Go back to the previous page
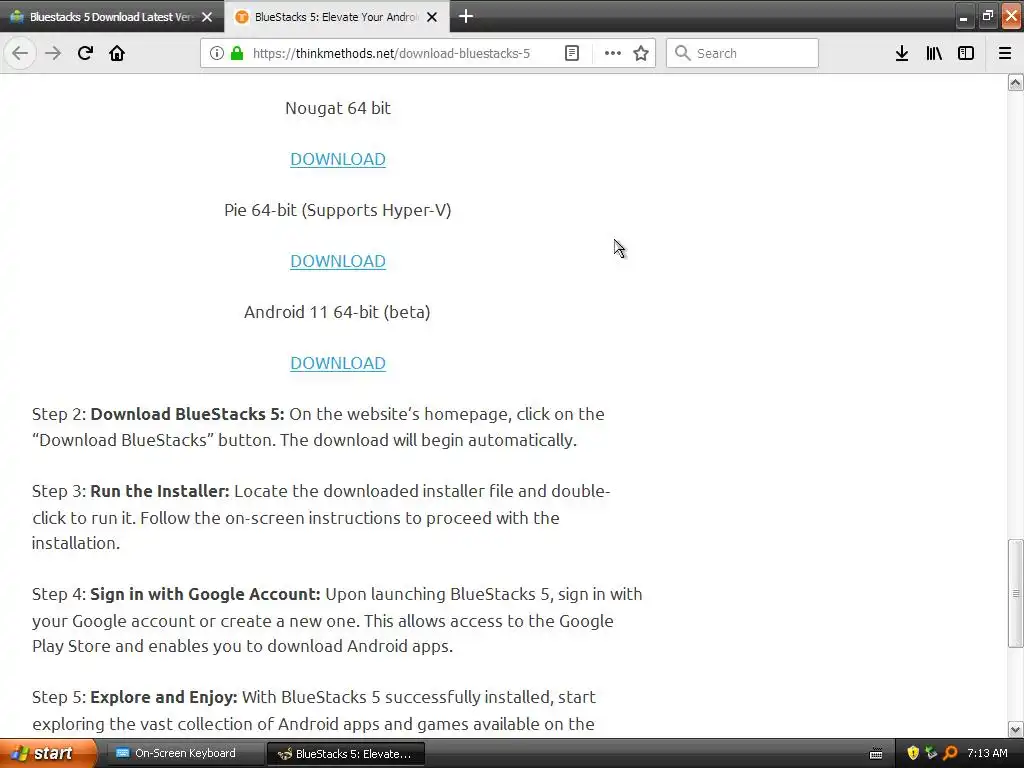 pos(20,53)
